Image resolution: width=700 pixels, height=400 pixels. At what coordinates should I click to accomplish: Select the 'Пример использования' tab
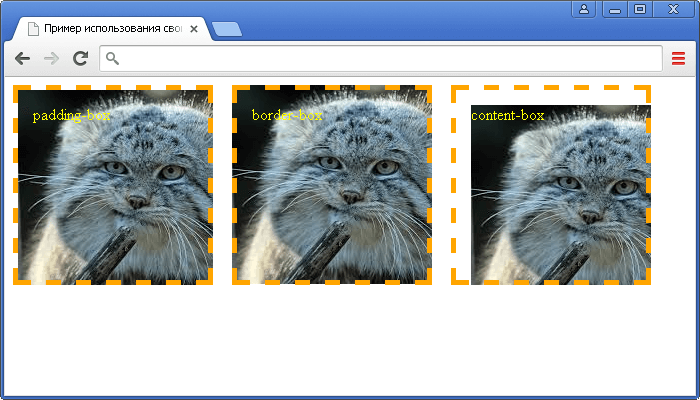click(112, 29)
